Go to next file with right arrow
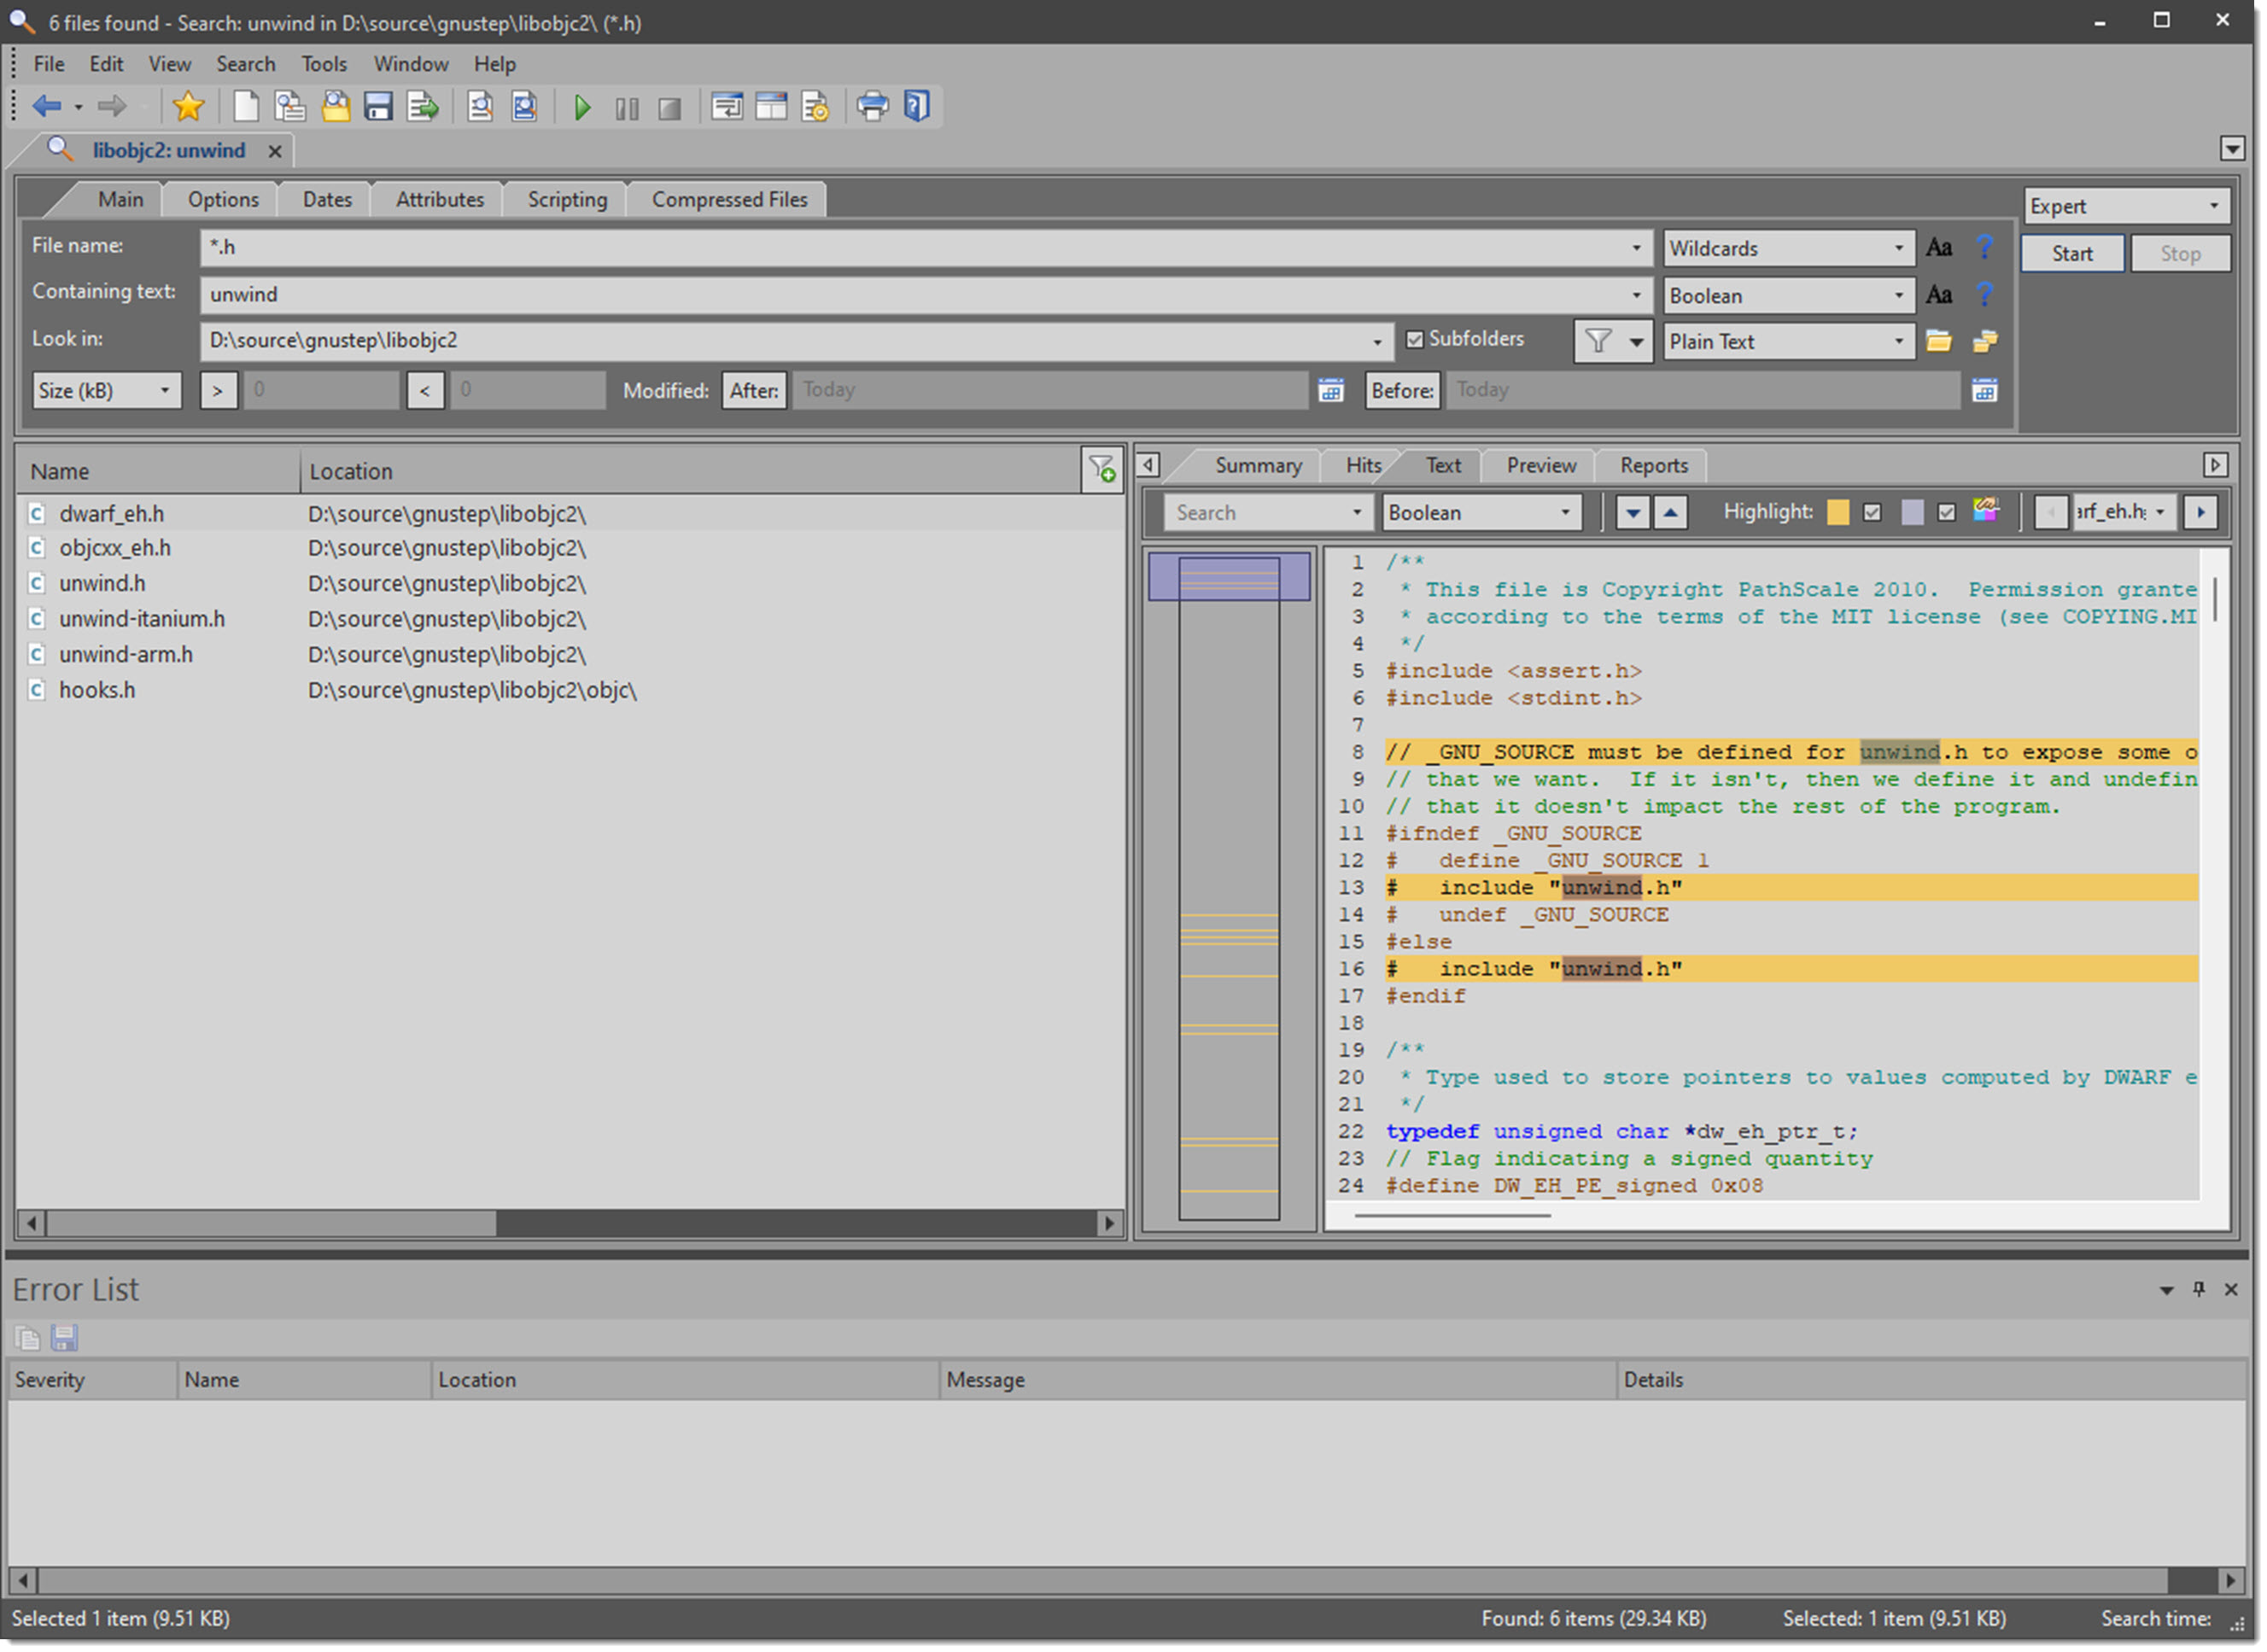This screenshot has height=1652, width=2267. click(2201, 513)
